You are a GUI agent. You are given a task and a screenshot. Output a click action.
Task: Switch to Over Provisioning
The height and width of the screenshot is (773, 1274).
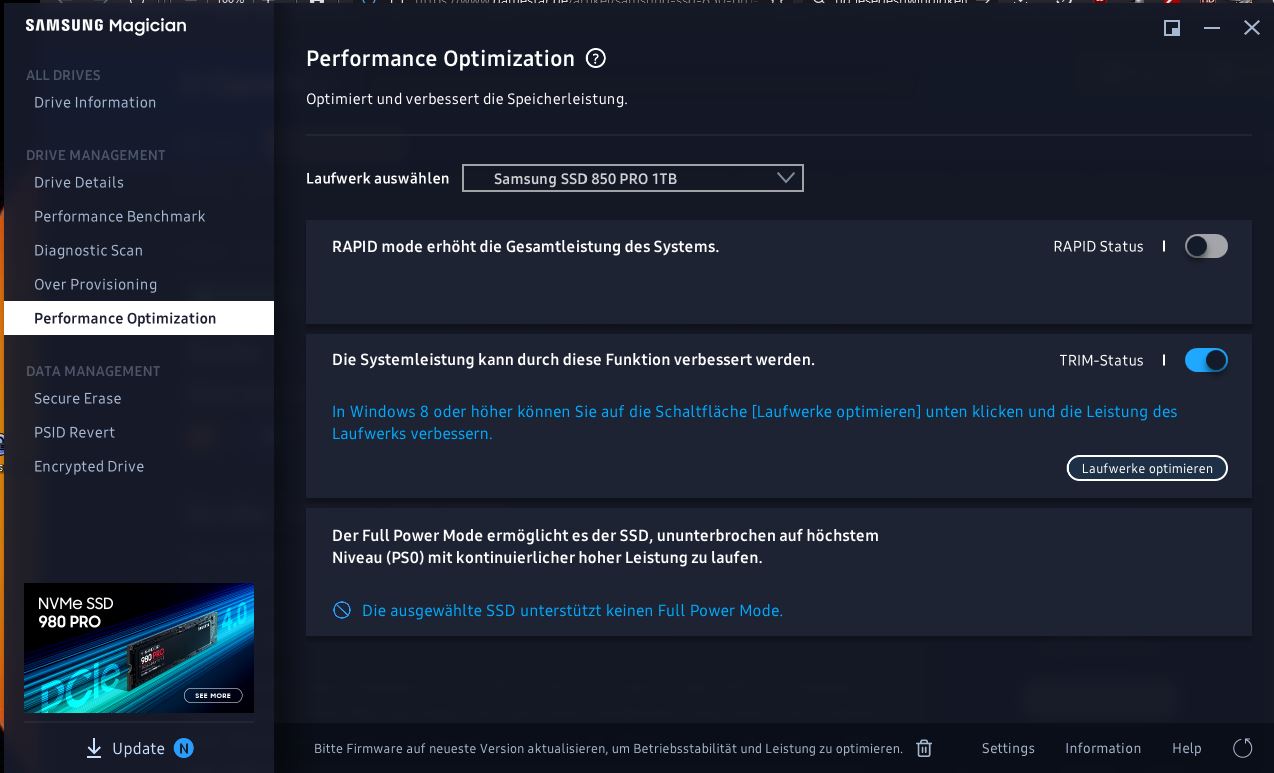point(95,284)
